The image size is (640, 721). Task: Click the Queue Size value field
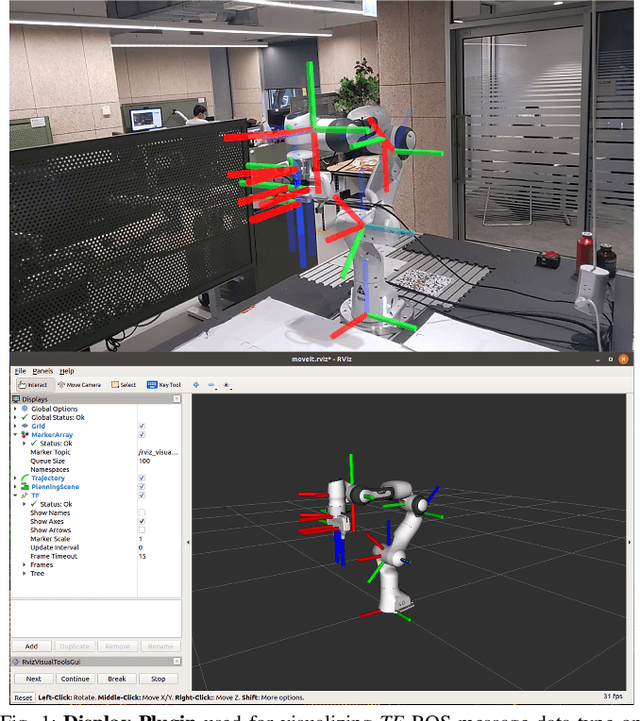(158, 461)
